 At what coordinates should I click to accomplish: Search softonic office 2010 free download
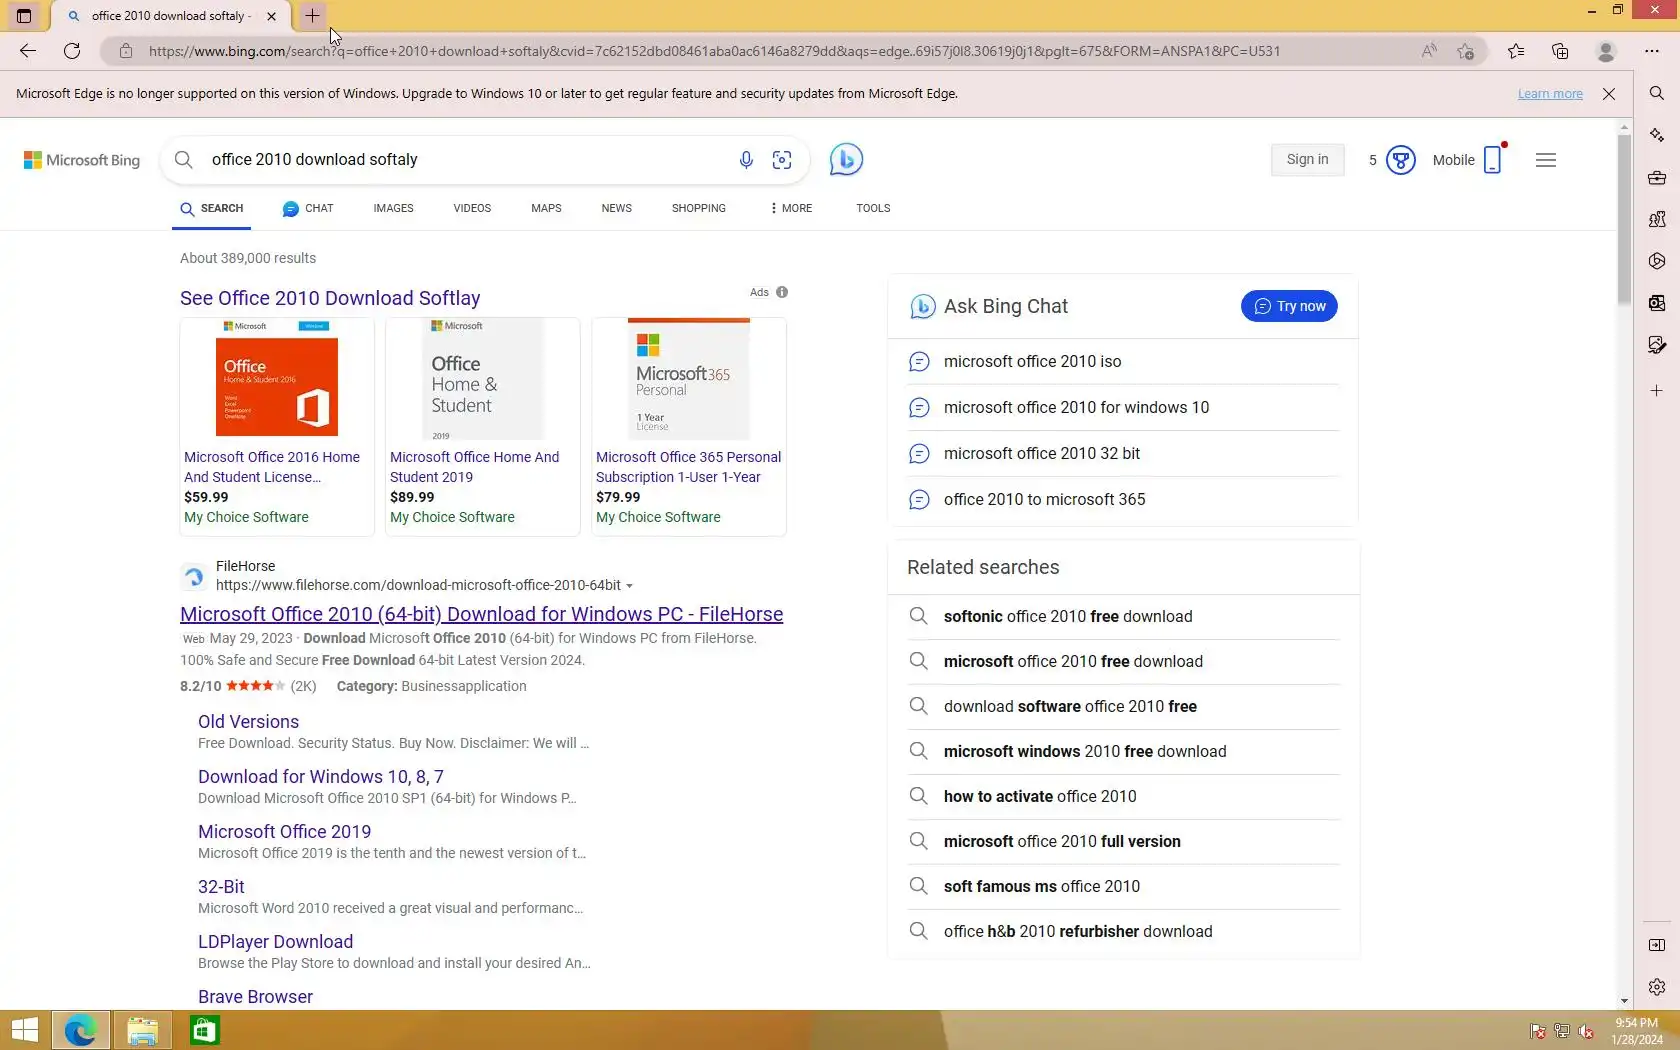pos(1123,617)
